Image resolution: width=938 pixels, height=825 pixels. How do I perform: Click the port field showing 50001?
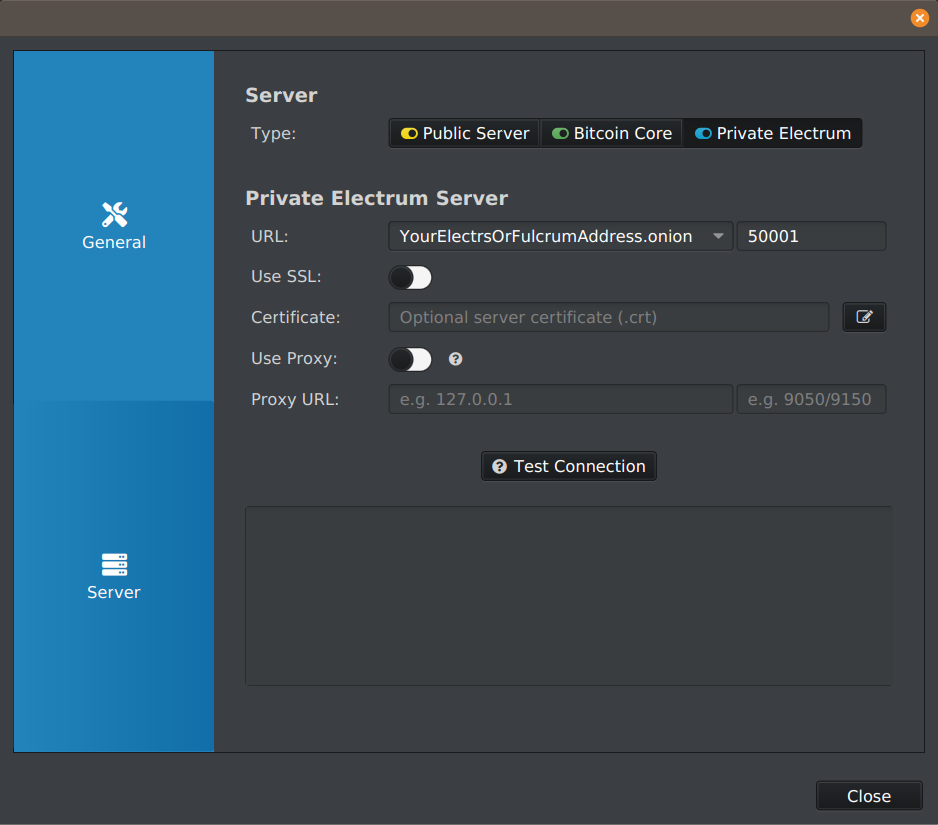(x=811, y=236)
